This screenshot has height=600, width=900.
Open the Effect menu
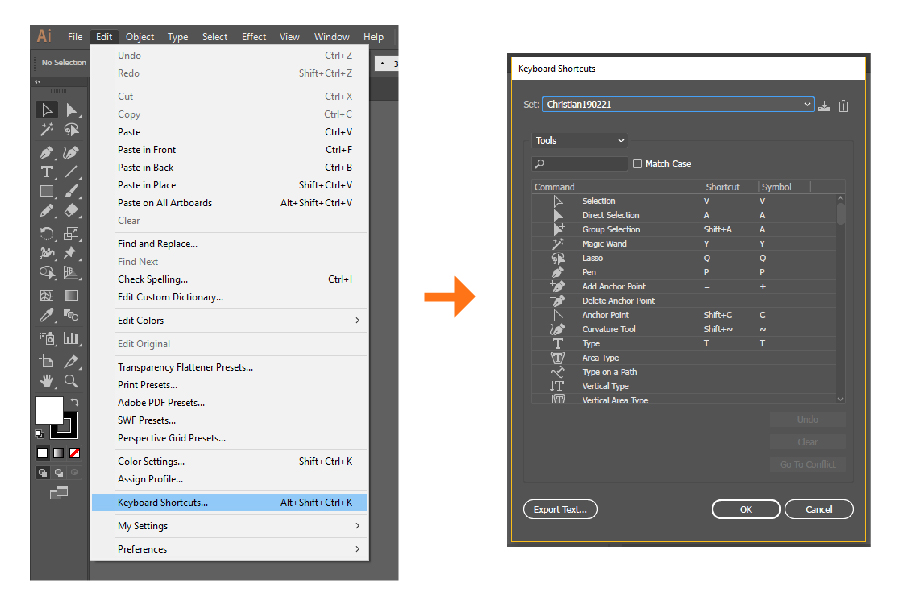[254, 37]
